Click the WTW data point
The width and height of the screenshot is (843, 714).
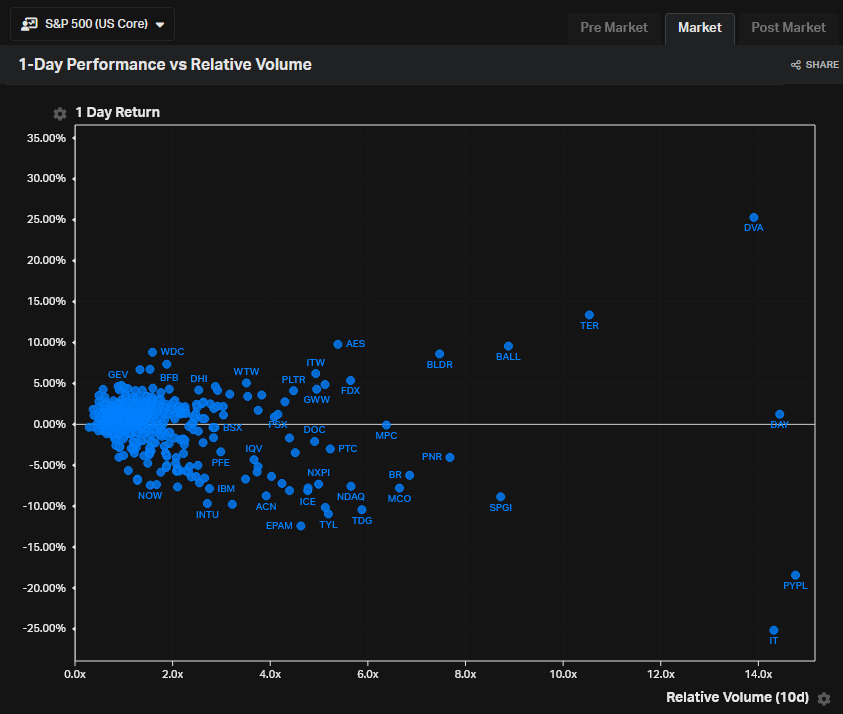tap(246, 383)
